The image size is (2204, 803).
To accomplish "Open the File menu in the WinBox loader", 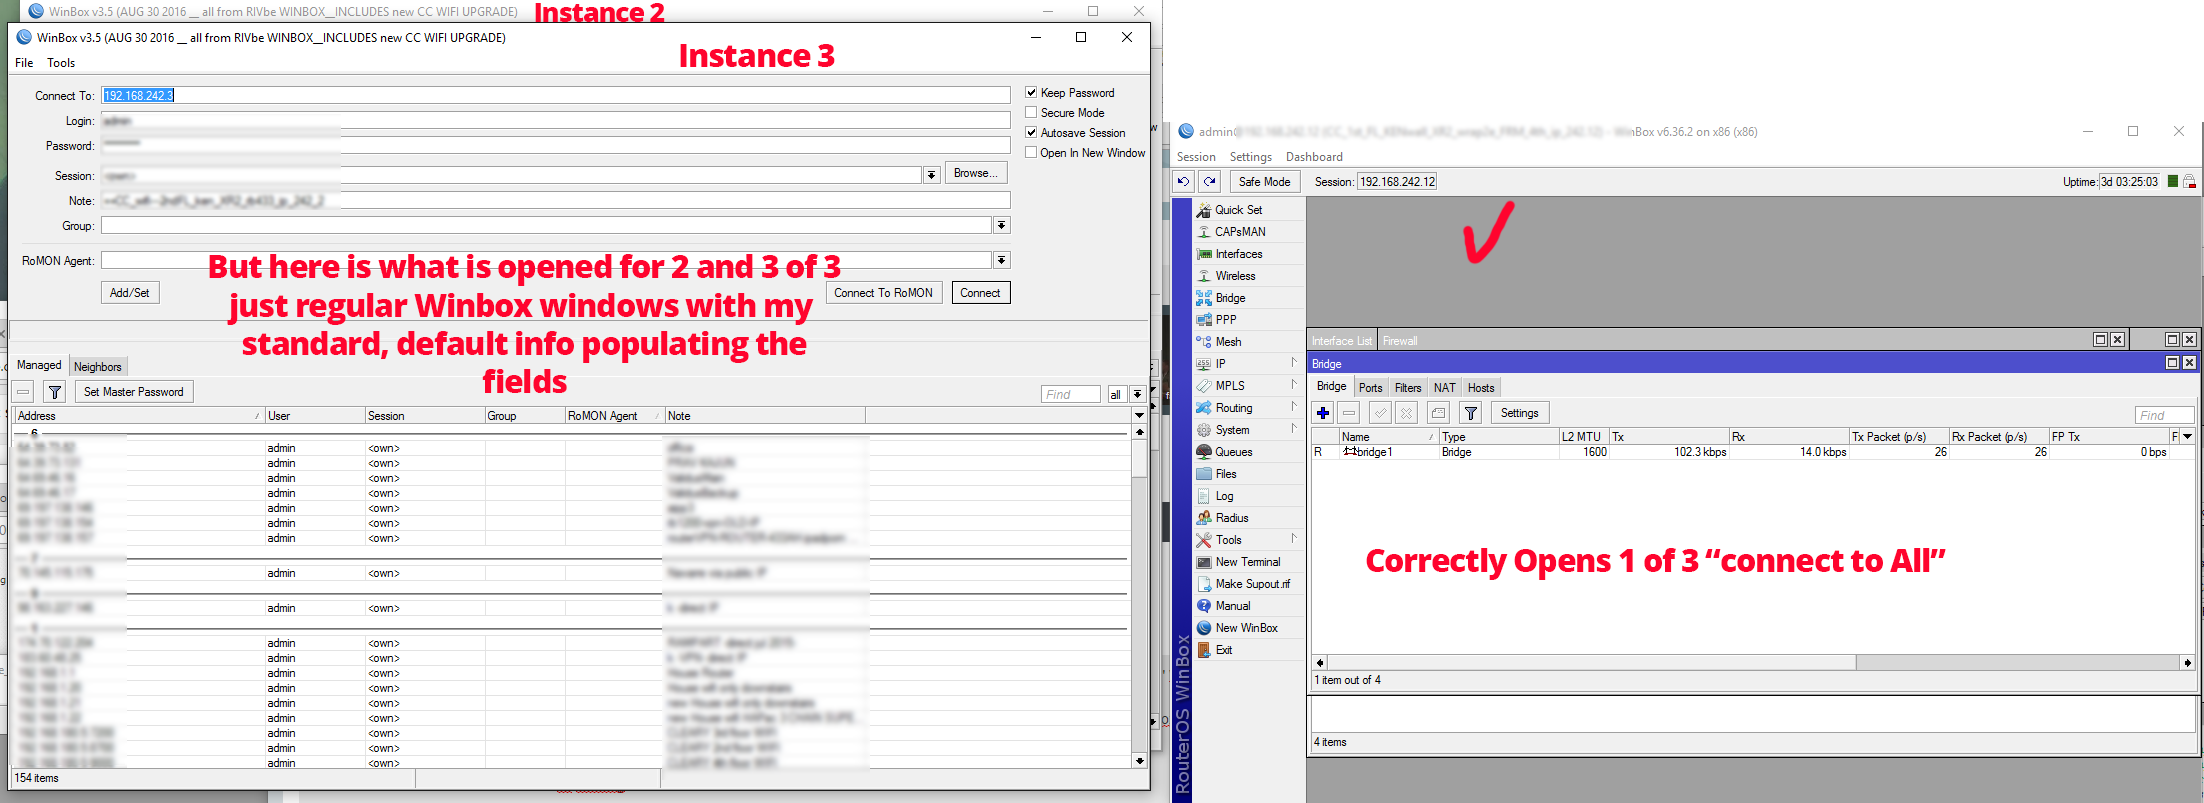I will 24,63.
